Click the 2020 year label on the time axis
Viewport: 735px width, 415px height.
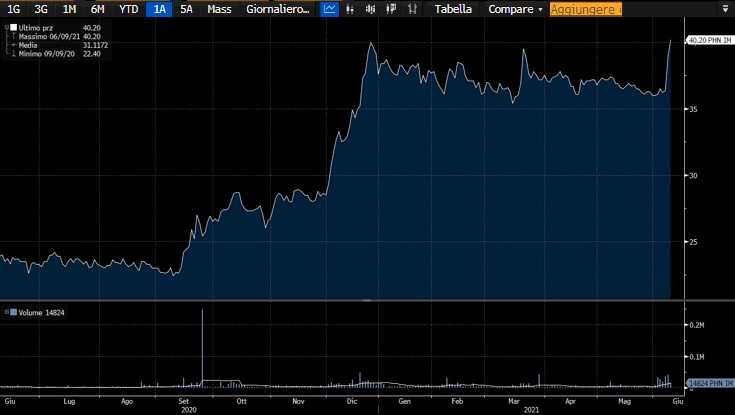point(189,410)
